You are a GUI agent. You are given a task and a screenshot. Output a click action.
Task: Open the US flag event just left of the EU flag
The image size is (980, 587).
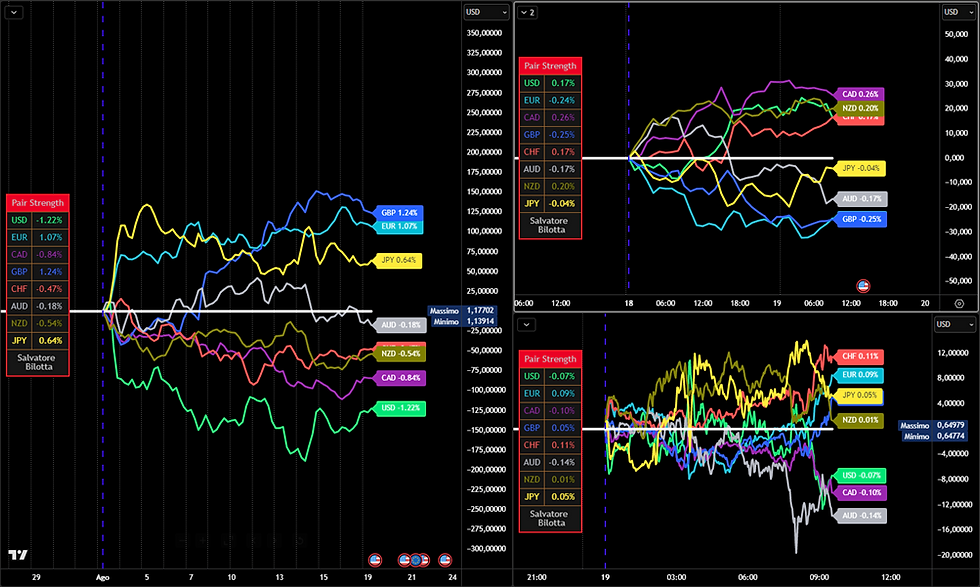pos(404,560)
